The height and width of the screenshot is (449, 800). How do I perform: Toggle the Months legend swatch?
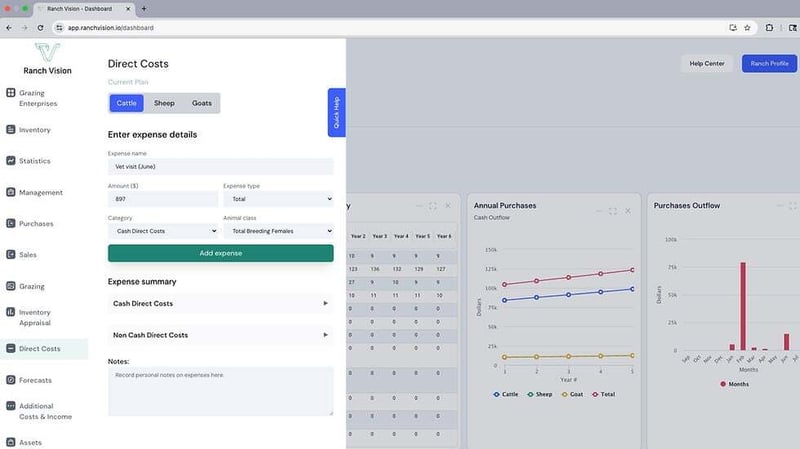click(x=724, y=383)
